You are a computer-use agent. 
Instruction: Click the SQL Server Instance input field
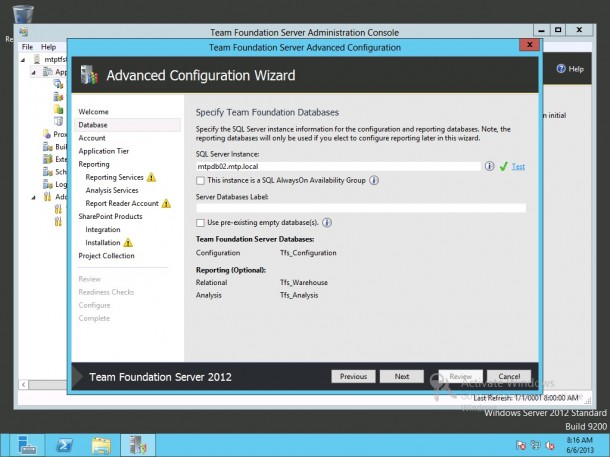tap(338, 166)
